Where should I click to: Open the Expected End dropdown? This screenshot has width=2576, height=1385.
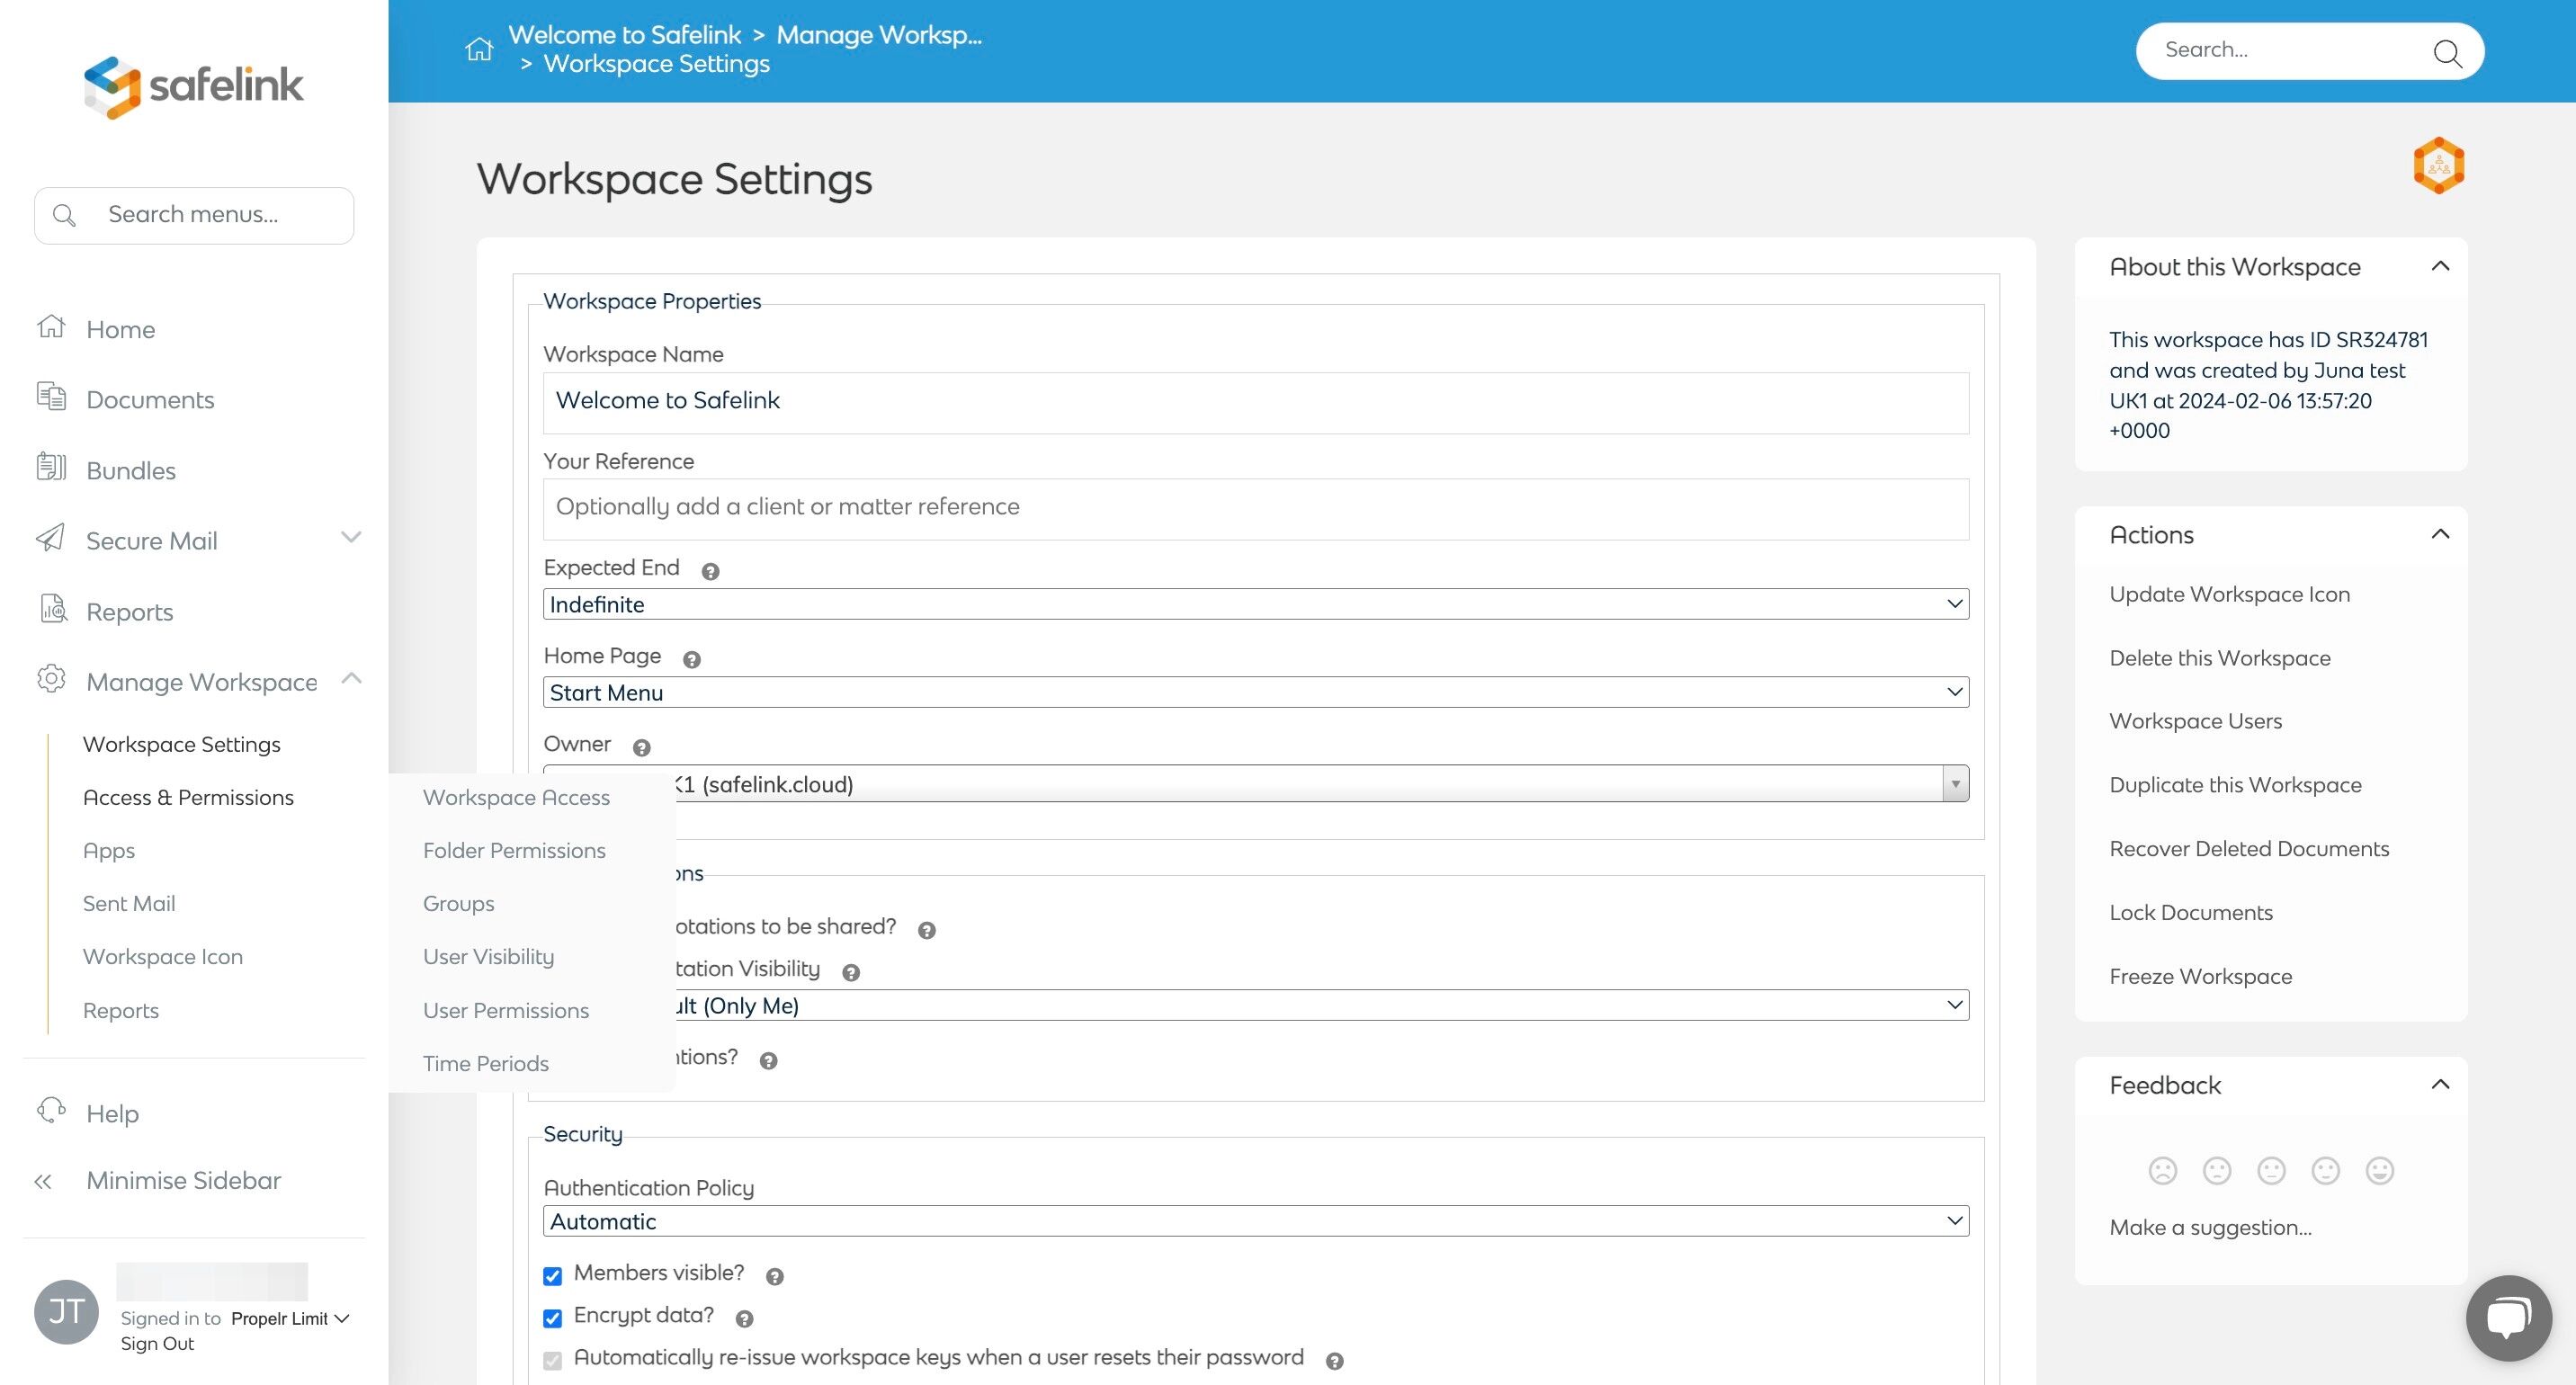(1255, 604)
